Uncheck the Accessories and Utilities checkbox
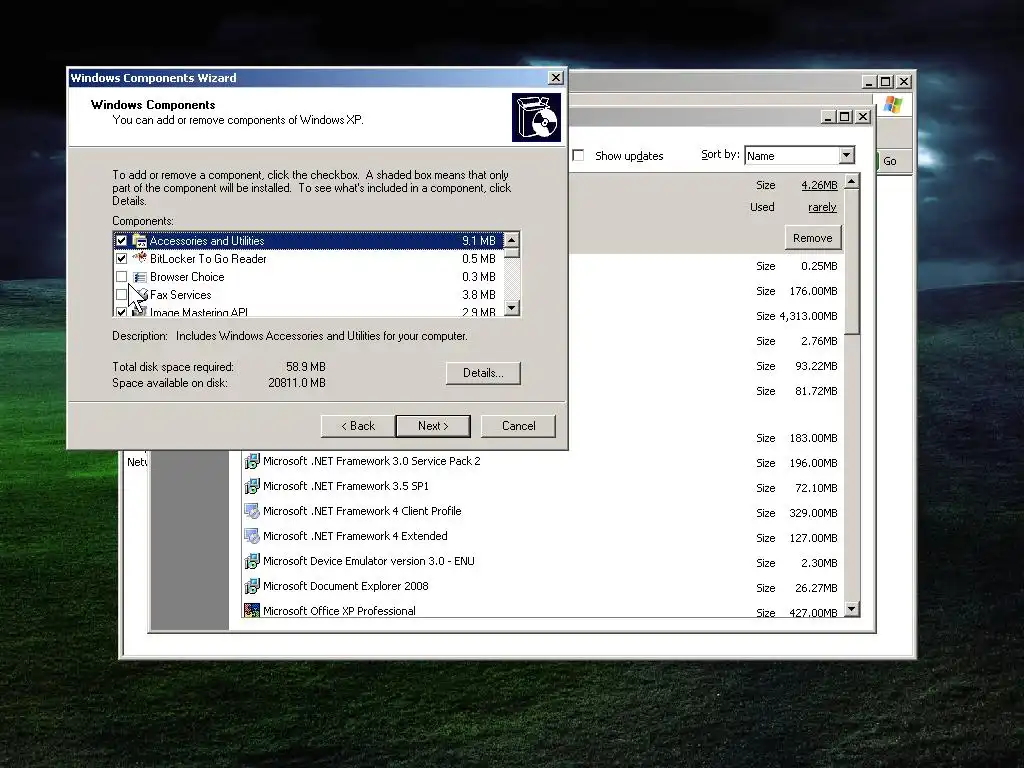The image size is (1024, 768). click(121, 240)
